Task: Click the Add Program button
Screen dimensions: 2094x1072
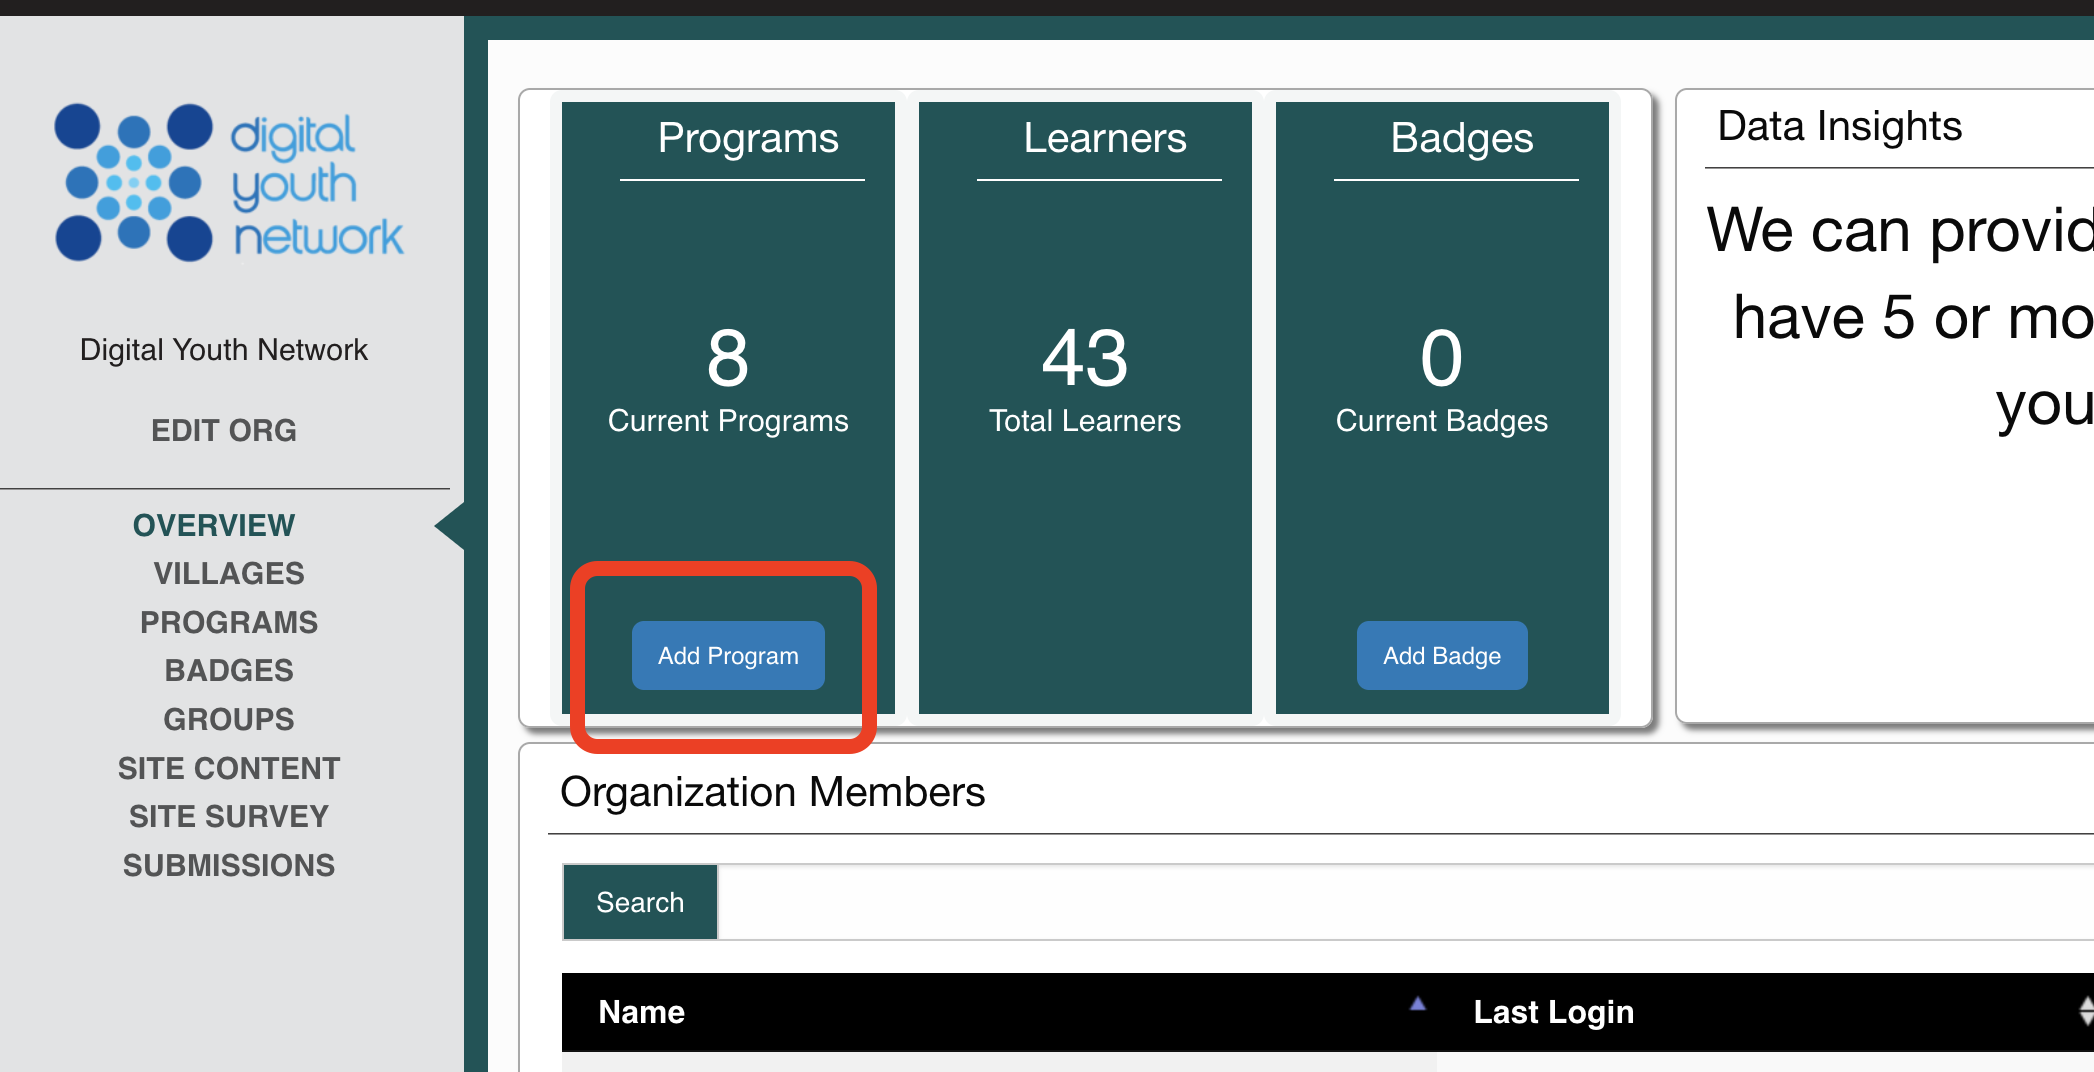Action: pos(728,655)
